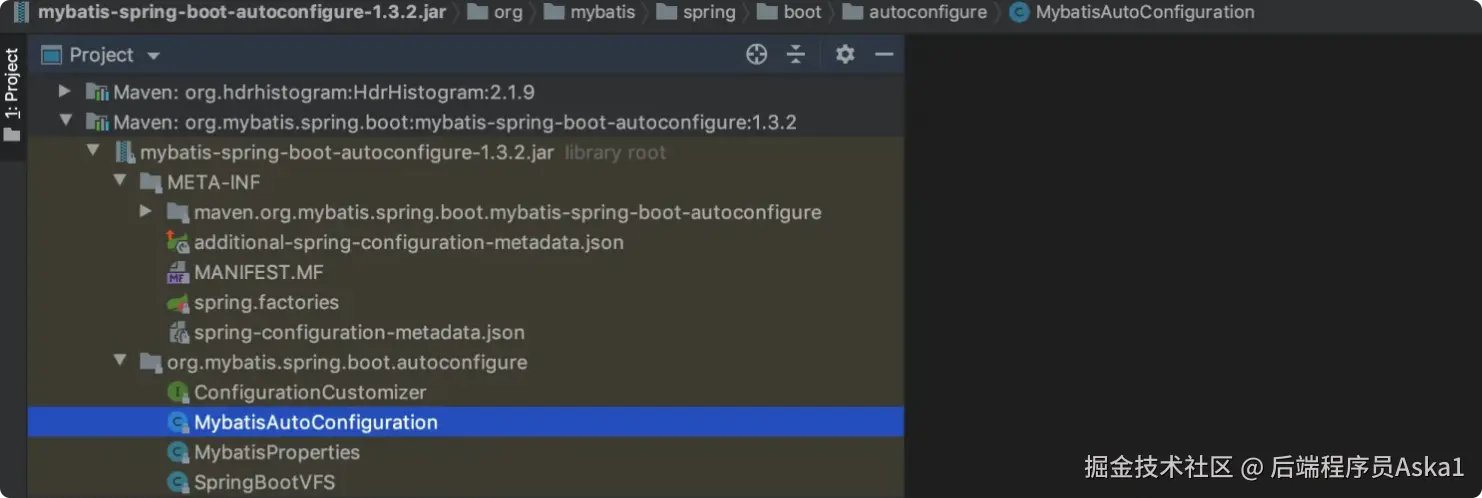Collapse the org.mybatis.spring.boot.autoconfigure package
Screen dimensions: 1482x498
(120, 362)
